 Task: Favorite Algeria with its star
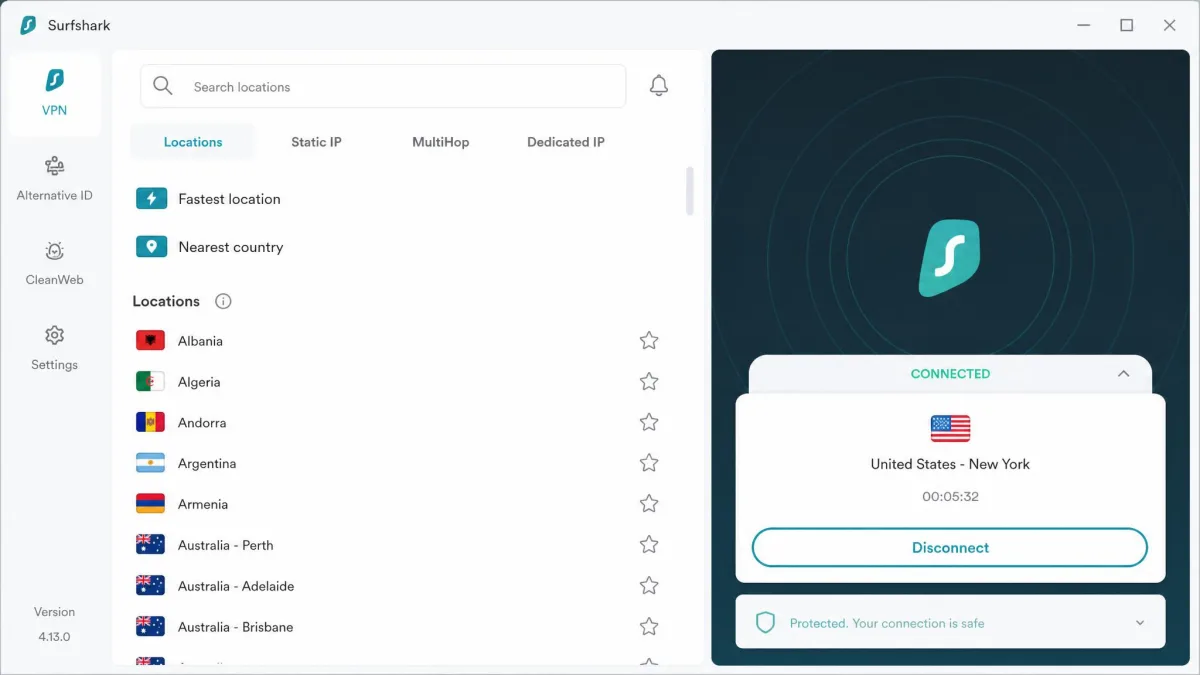(x=649, y=382)
